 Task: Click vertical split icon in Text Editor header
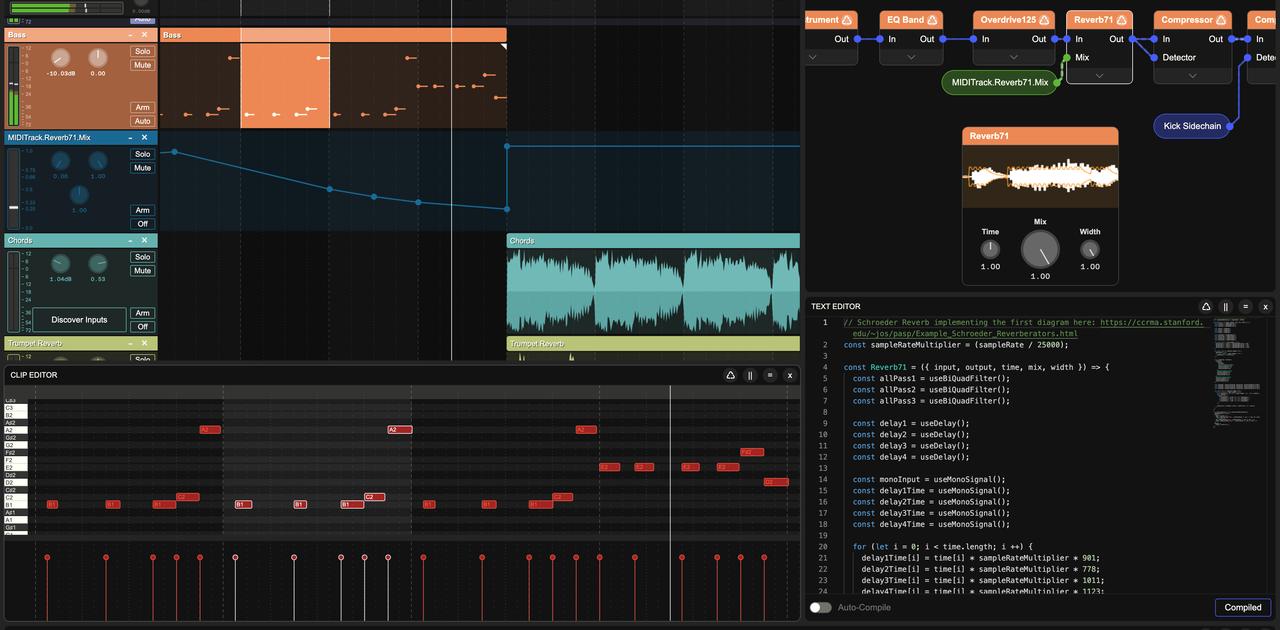point(1226,307)
